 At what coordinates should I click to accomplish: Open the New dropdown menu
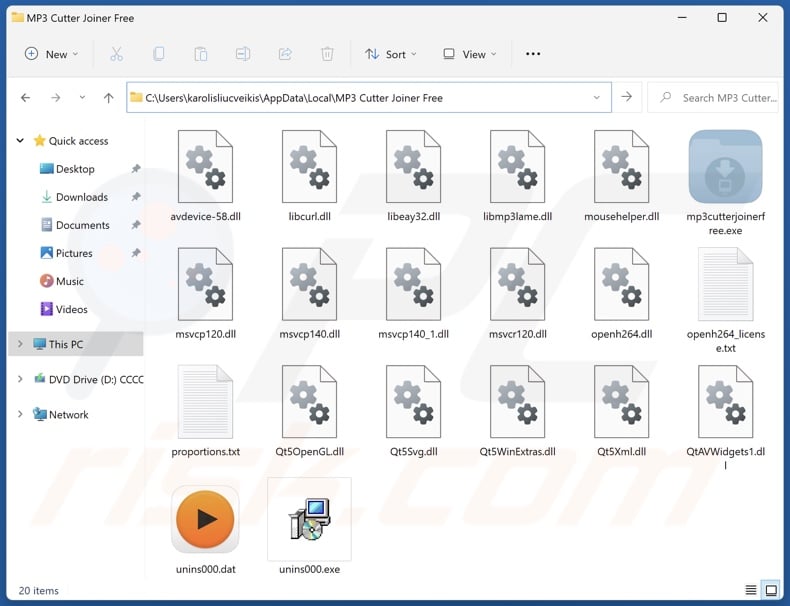pyautogui.click(x=51, y=54)
